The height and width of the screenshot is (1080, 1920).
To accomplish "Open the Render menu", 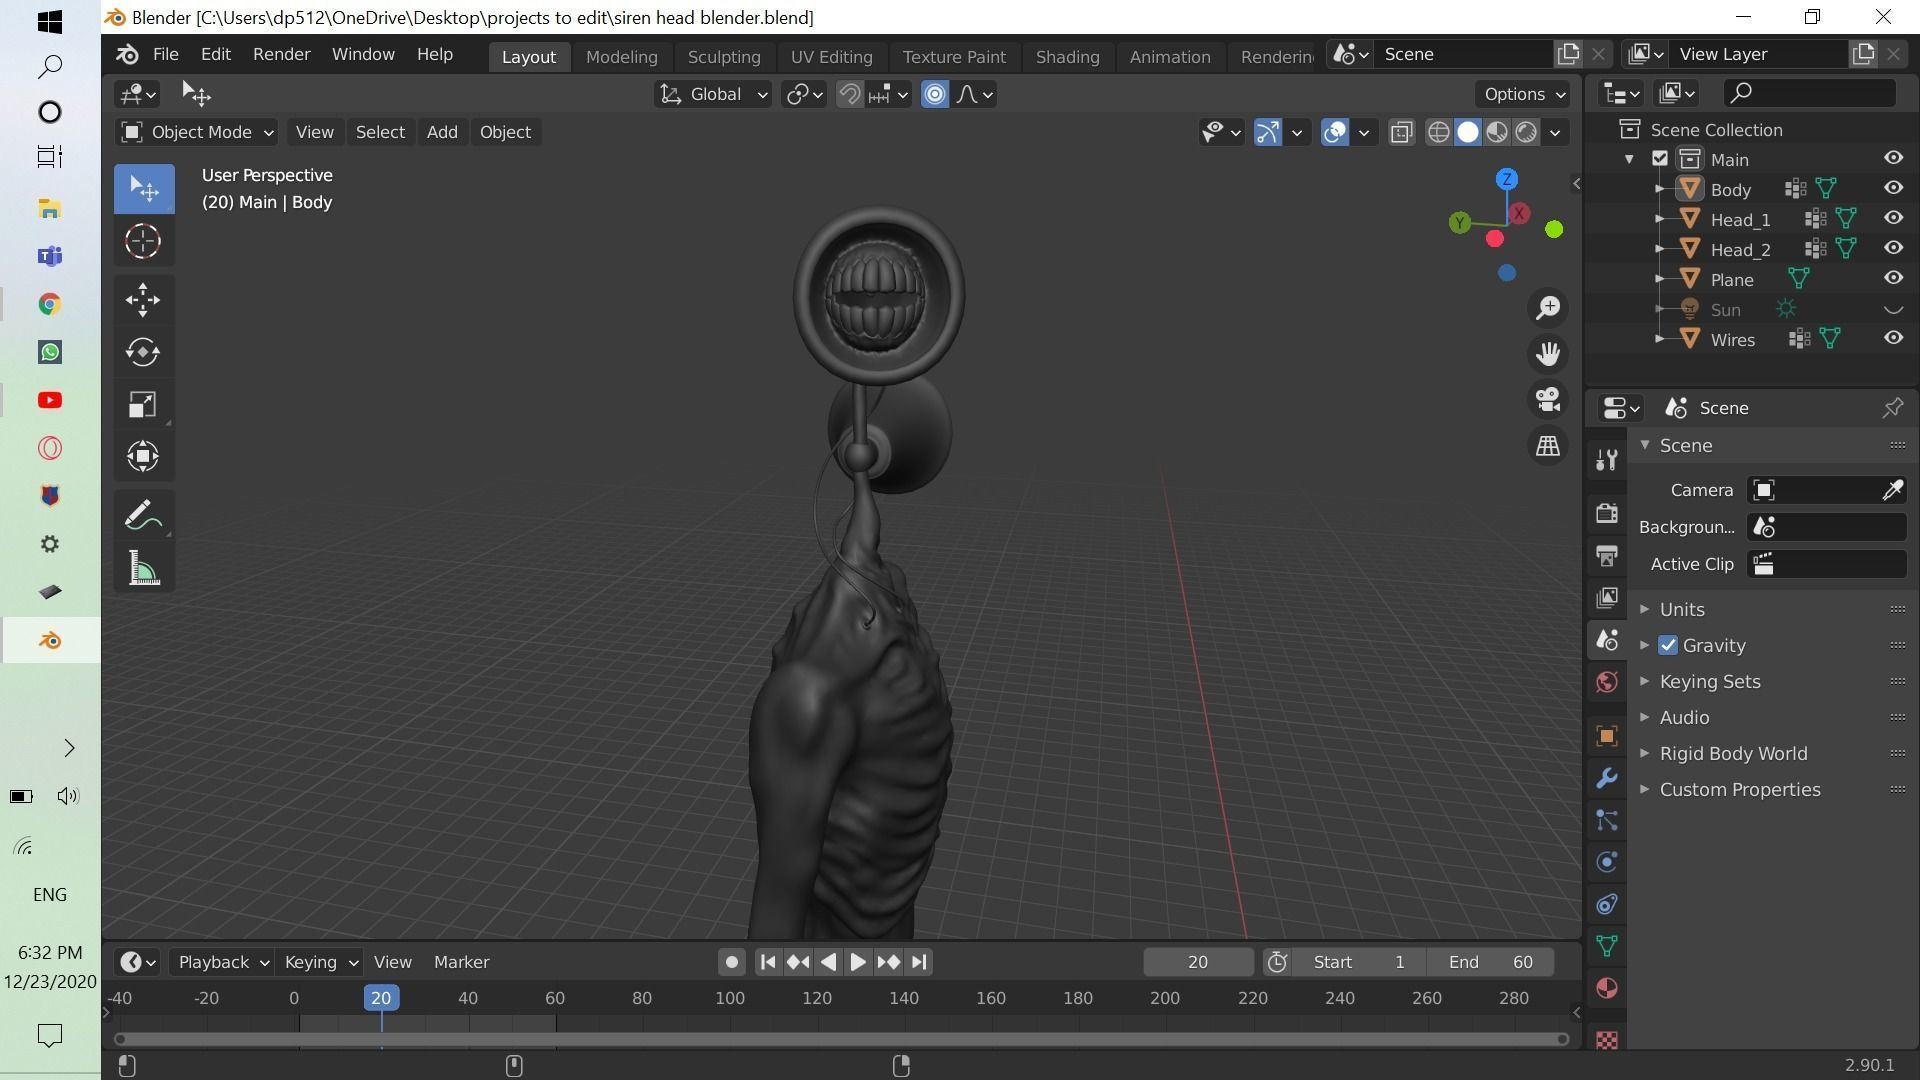I will (x=281, y=54).
